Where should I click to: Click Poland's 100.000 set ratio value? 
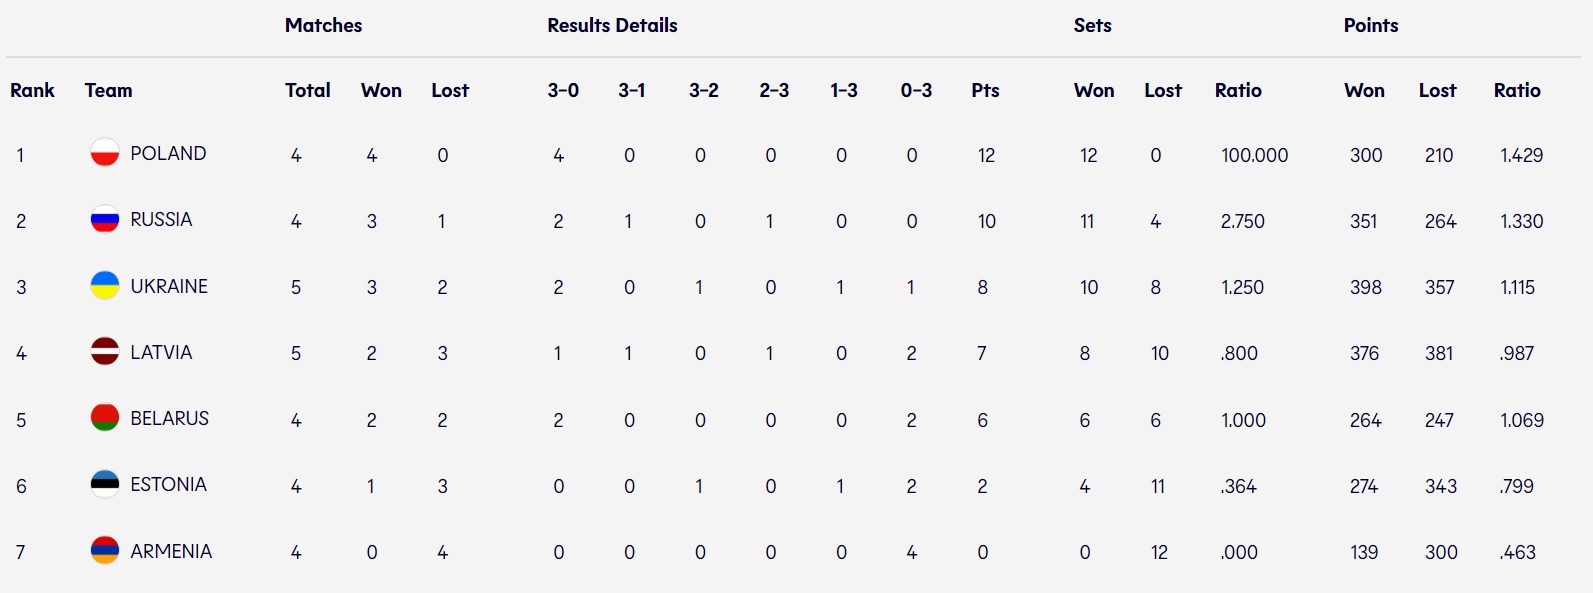tap(1254, 155)
